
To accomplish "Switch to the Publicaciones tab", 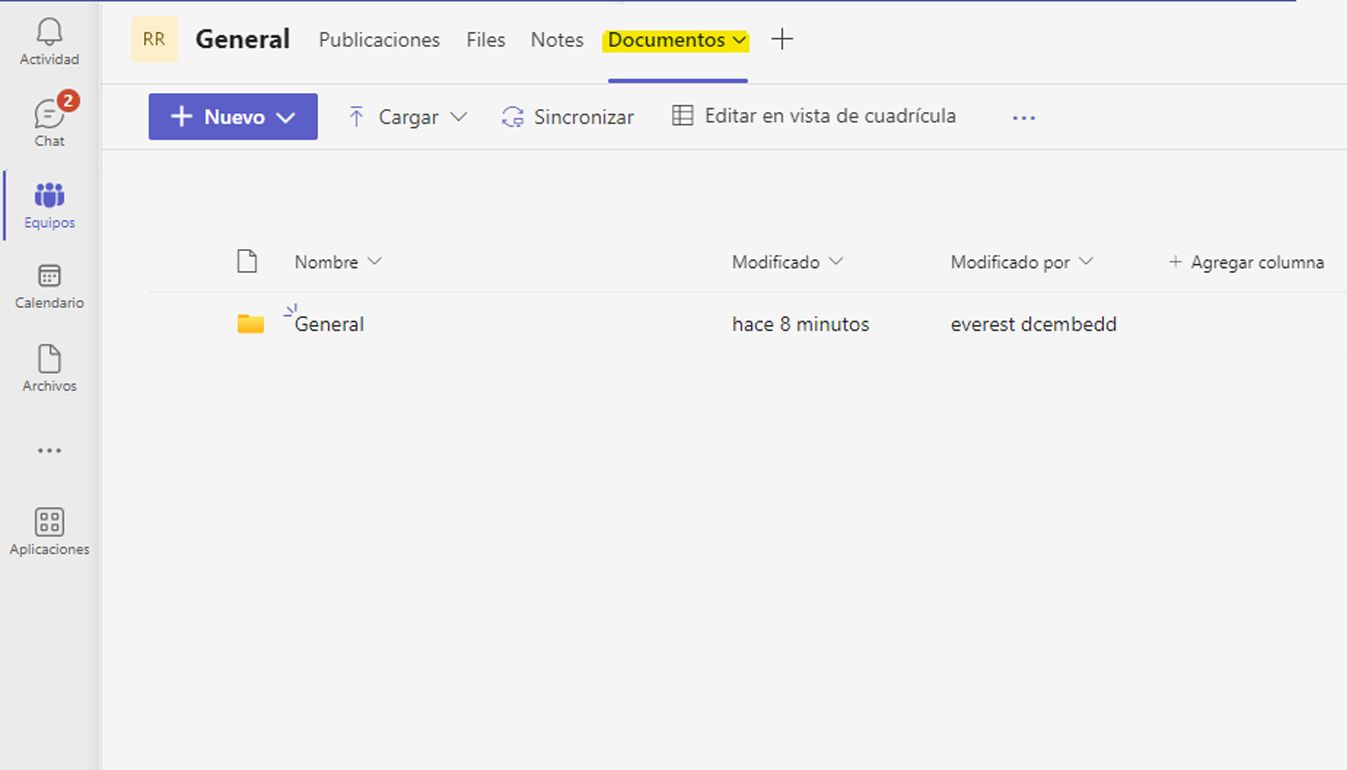I will 379,40.
